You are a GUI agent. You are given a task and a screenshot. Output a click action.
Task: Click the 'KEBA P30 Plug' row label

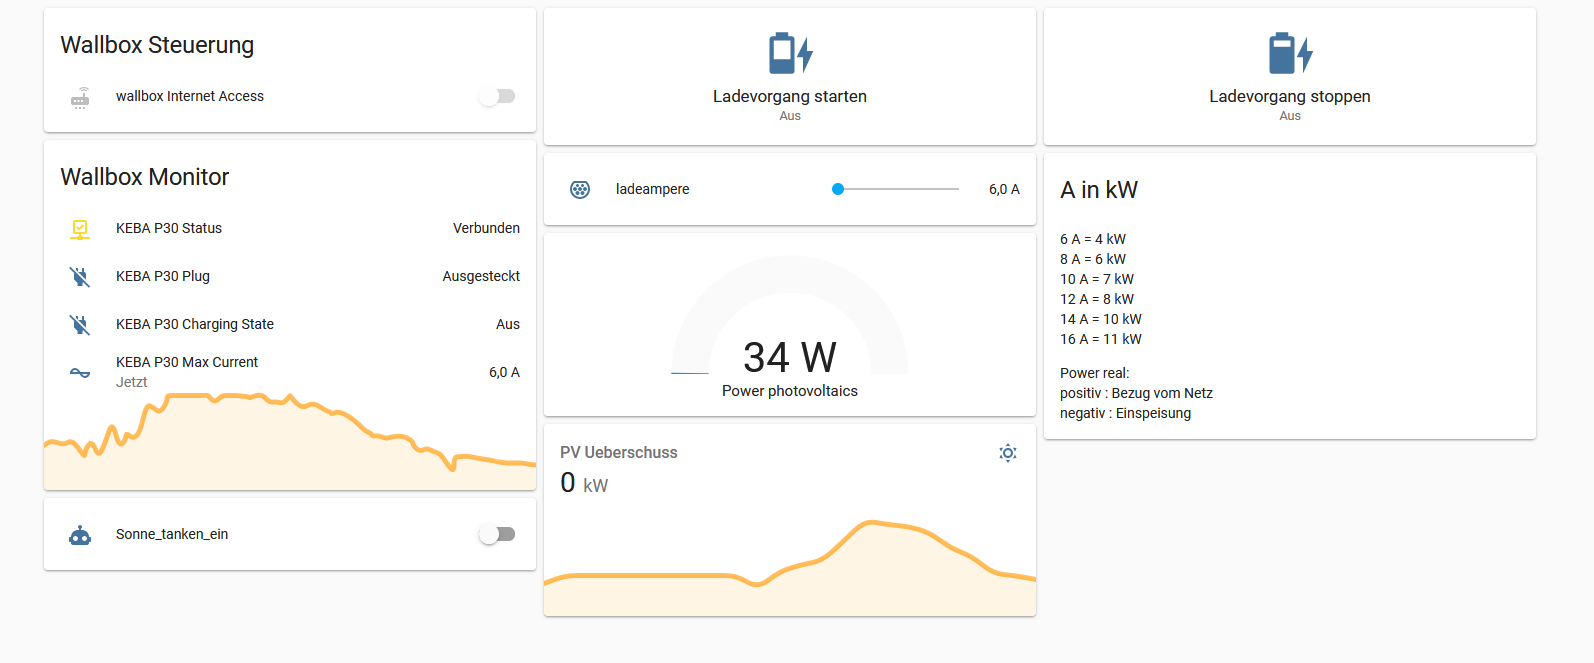coord(163,277)
